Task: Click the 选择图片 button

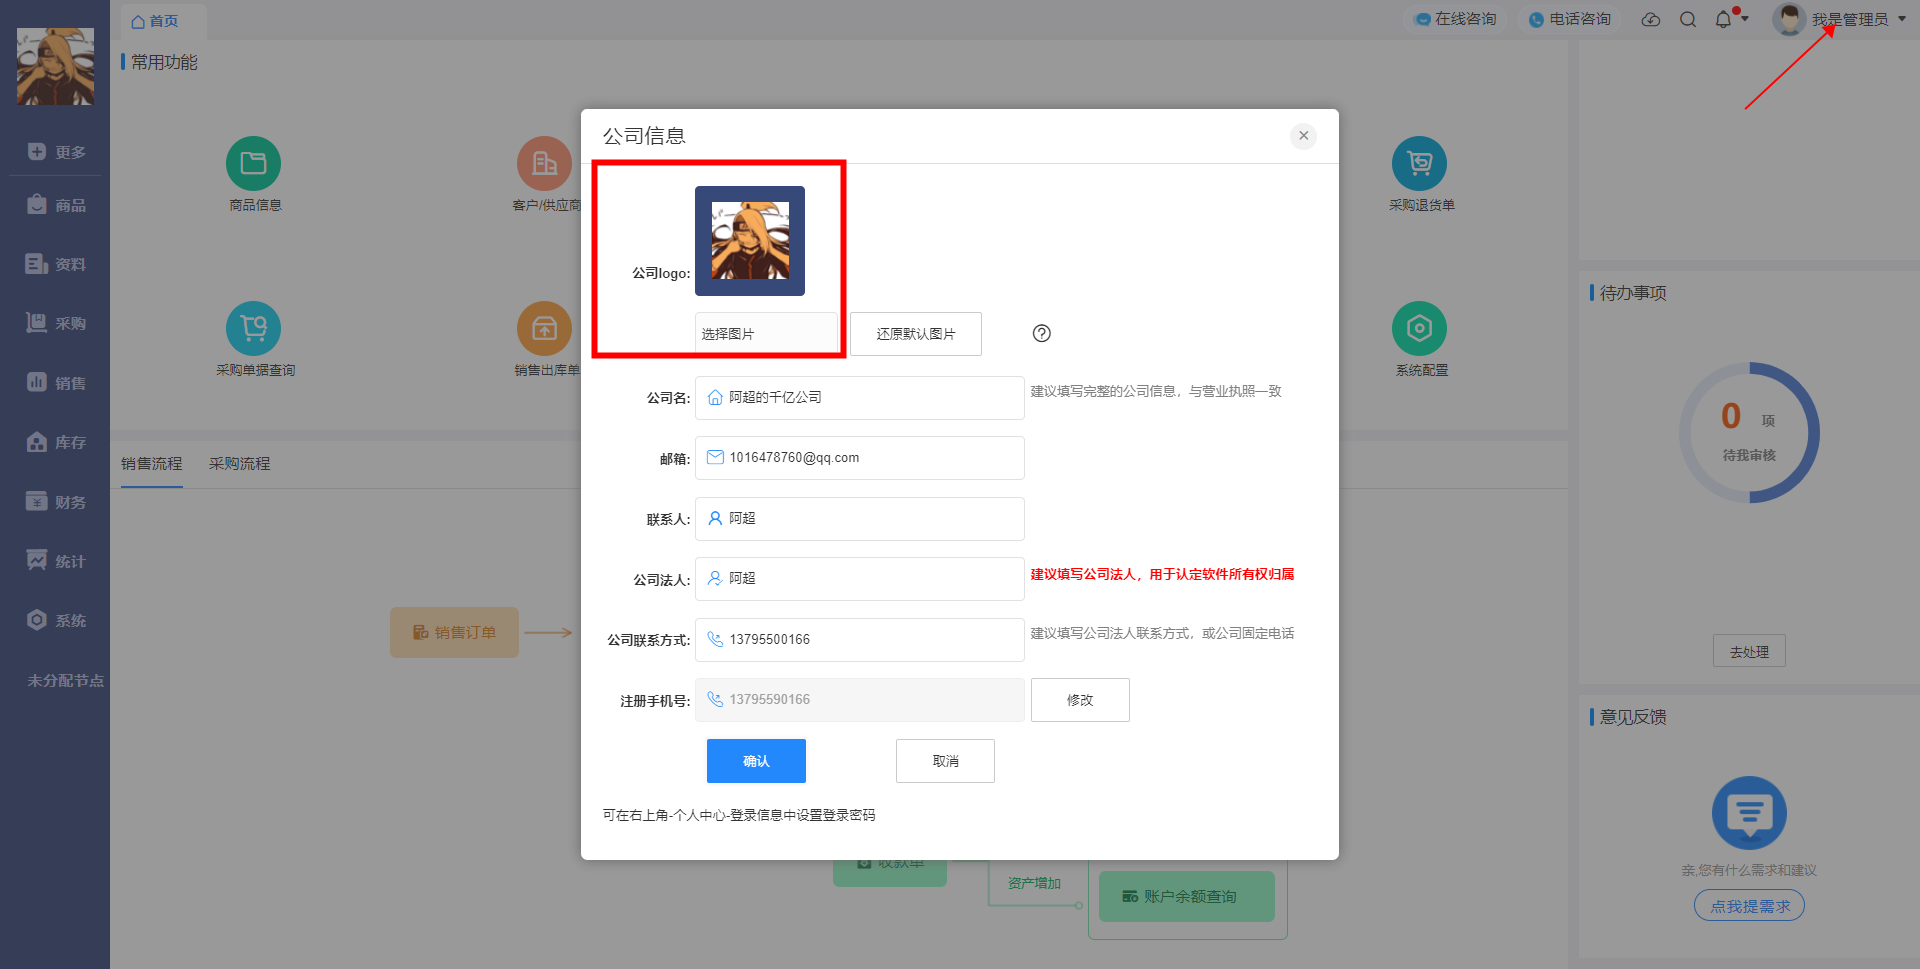Action: [x=766, y=334]
